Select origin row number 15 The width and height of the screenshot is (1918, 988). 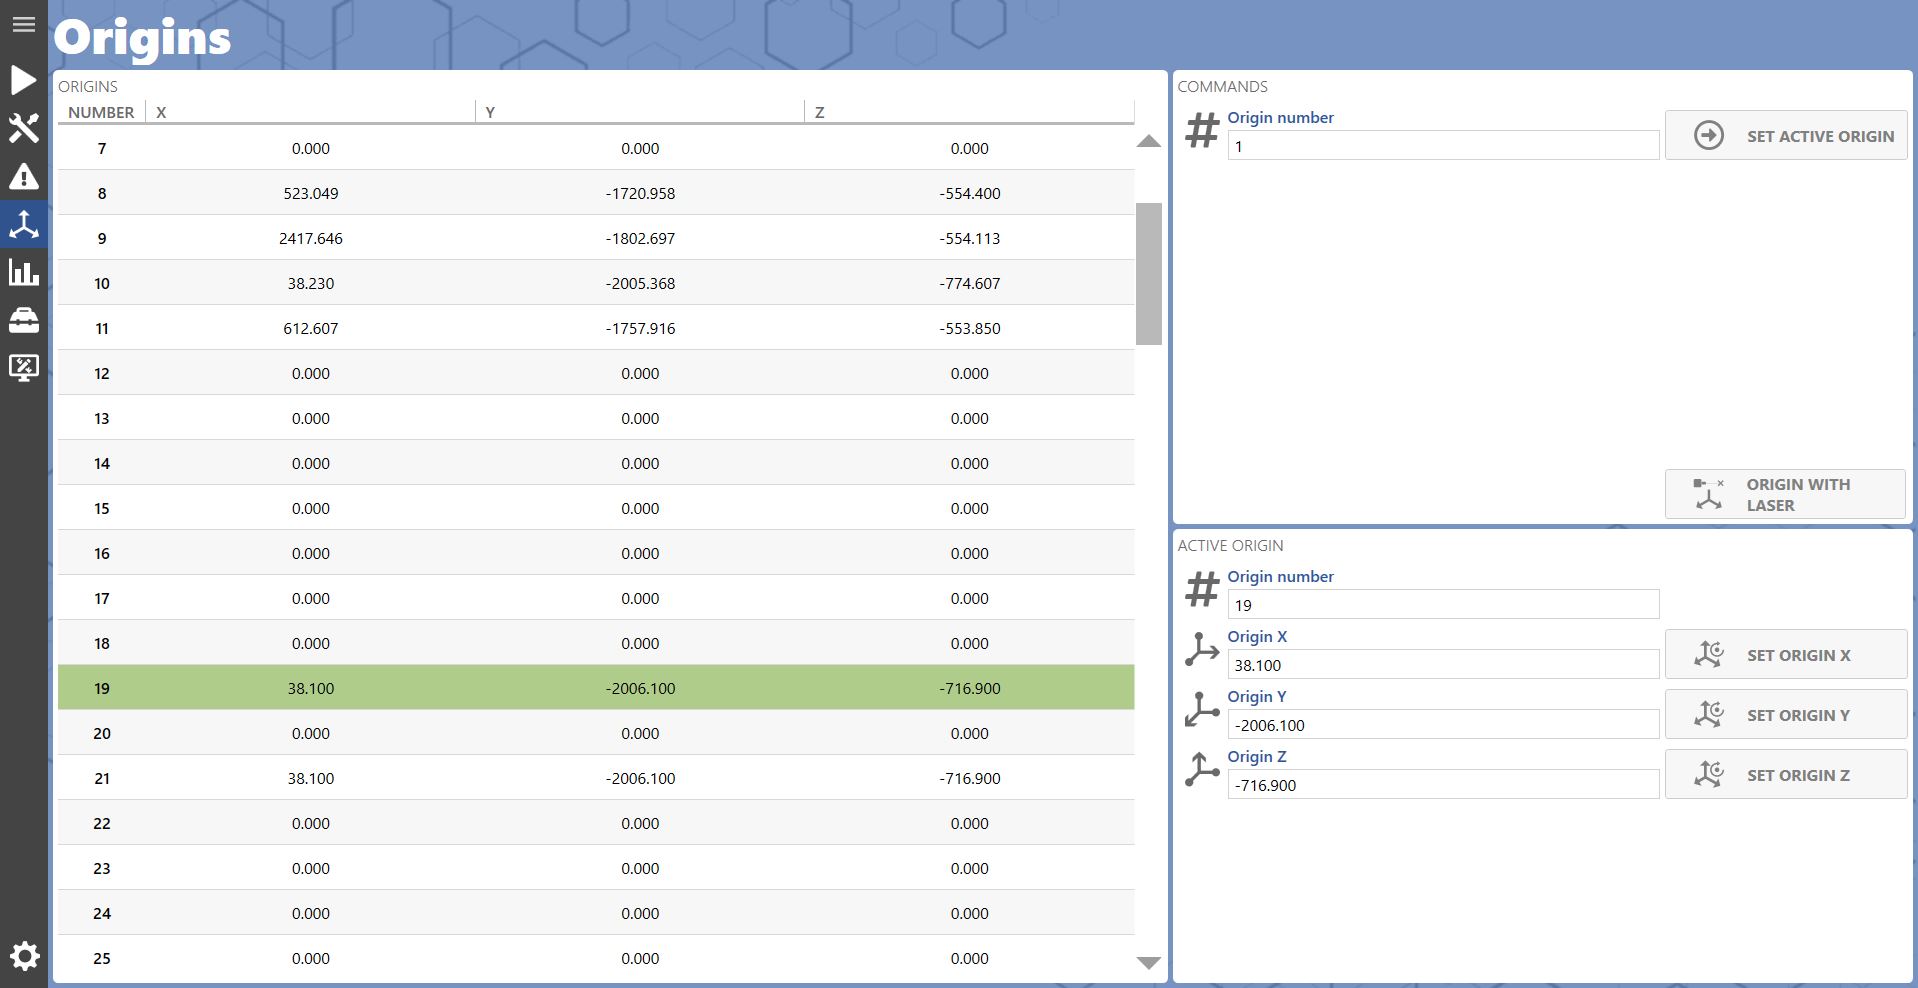pyautogui.click(x=596, y=508)
